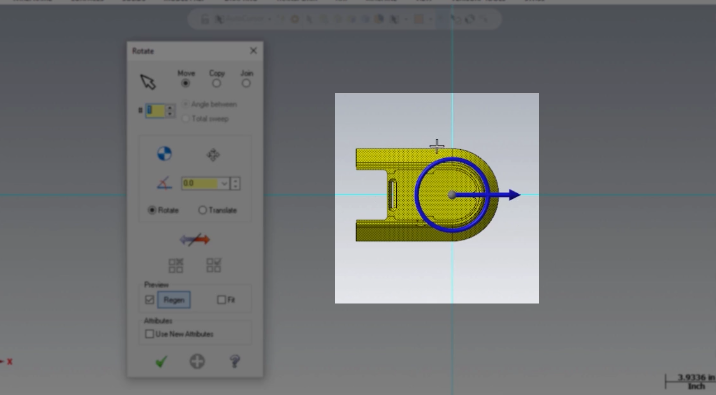This screenshot has height=395, width=716.
Task: Click the select entities arrow icon
Action: [148, 82]
